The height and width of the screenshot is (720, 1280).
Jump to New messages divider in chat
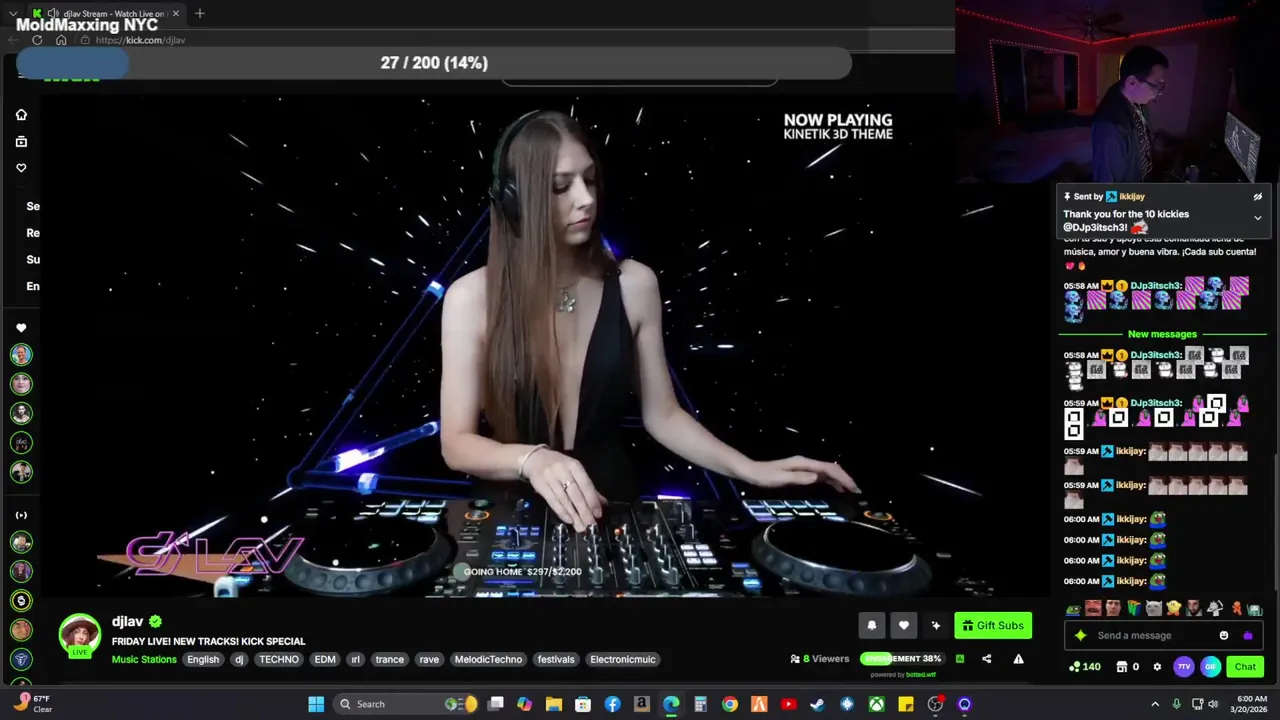coord(1162,334)
